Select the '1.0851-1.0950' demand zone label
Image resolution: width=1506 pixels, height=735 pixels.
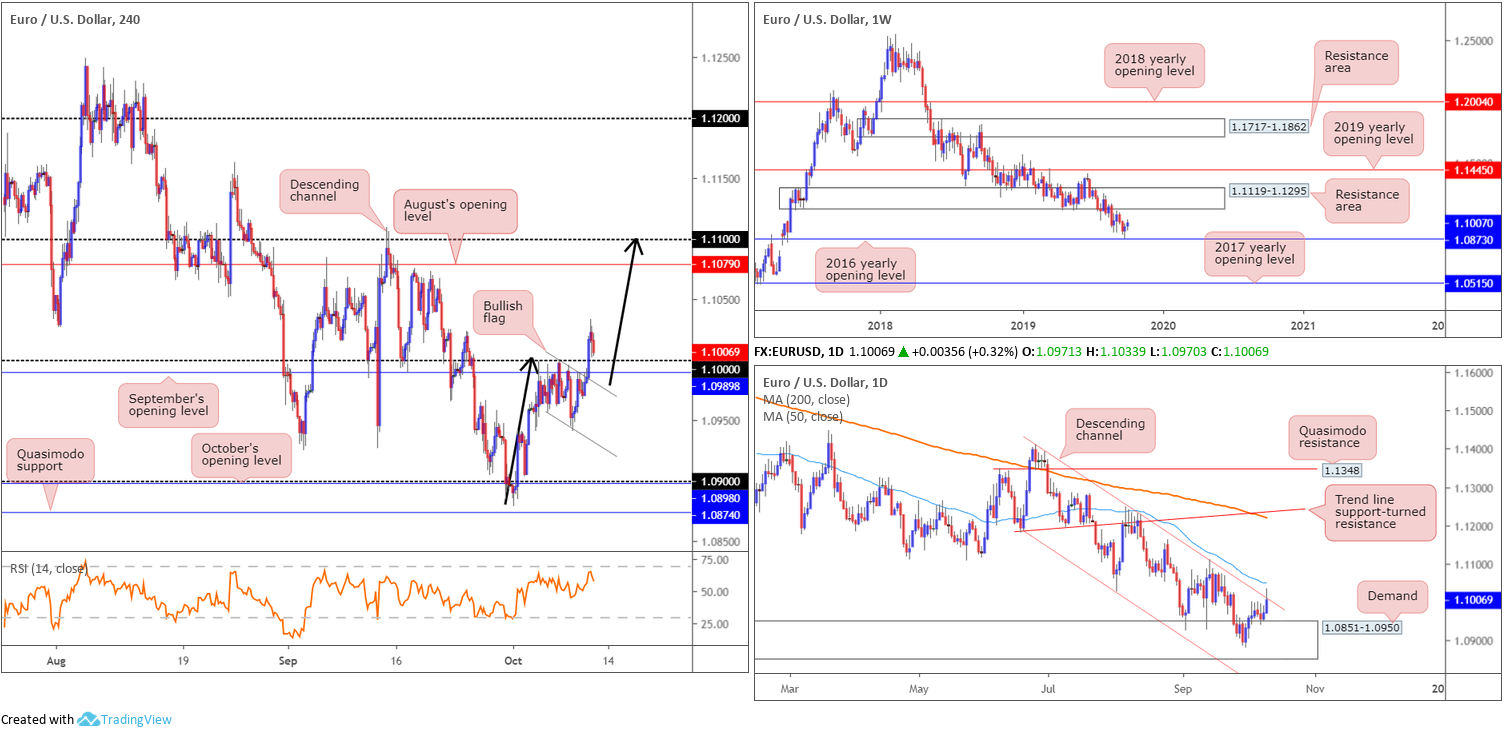1361,629
